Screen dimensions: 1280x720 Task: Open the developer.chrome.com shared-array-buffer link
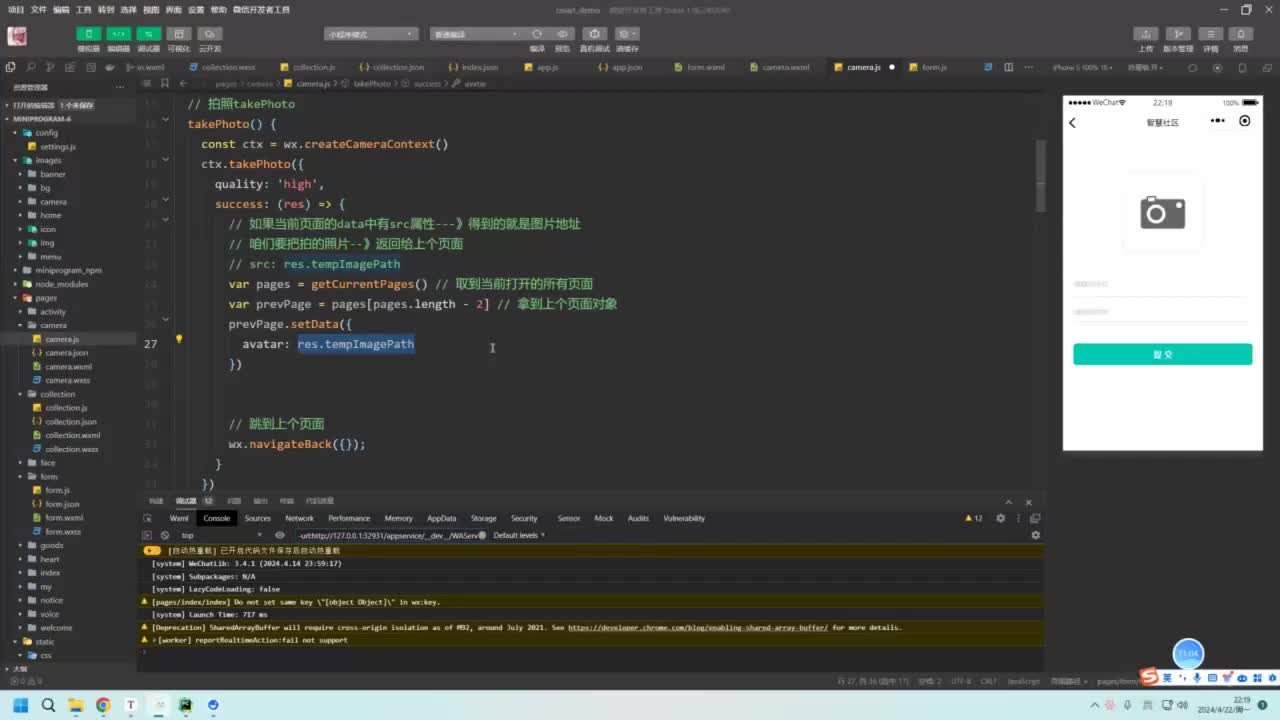click(698, 627)
